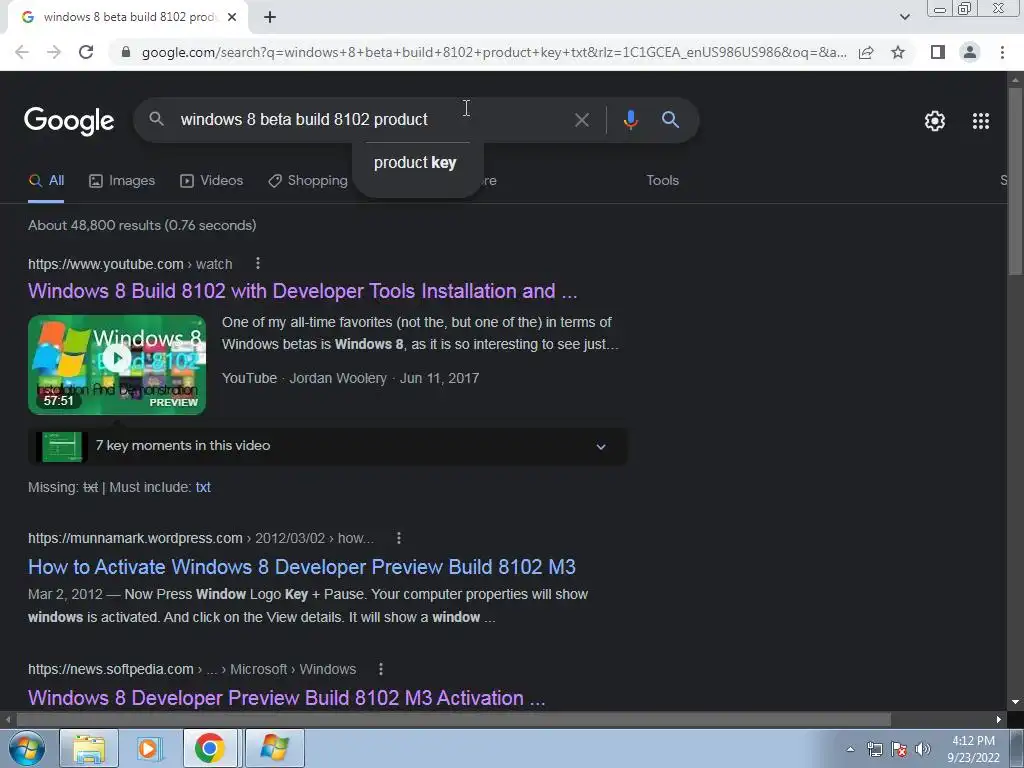Image resolution: width=1024 pixels, height=768 pixels.
Task: Click the 'Jordan Woolery' uploader text
Action: 338,378
